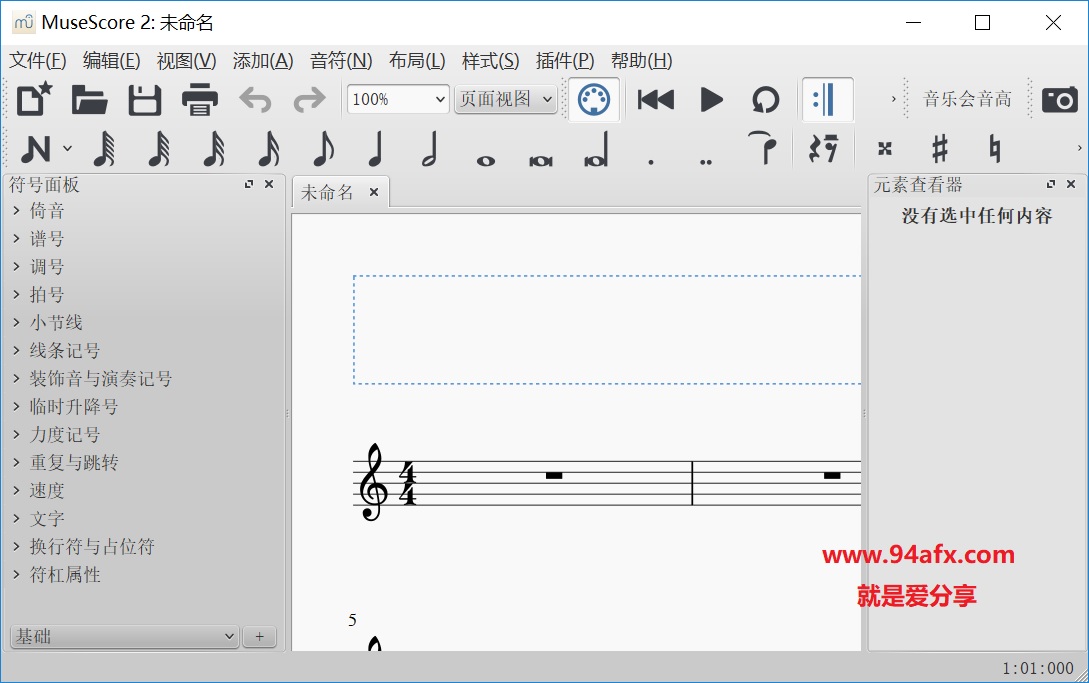
Task: Open the 样式(S) menu
Action: tap(490, 61)
